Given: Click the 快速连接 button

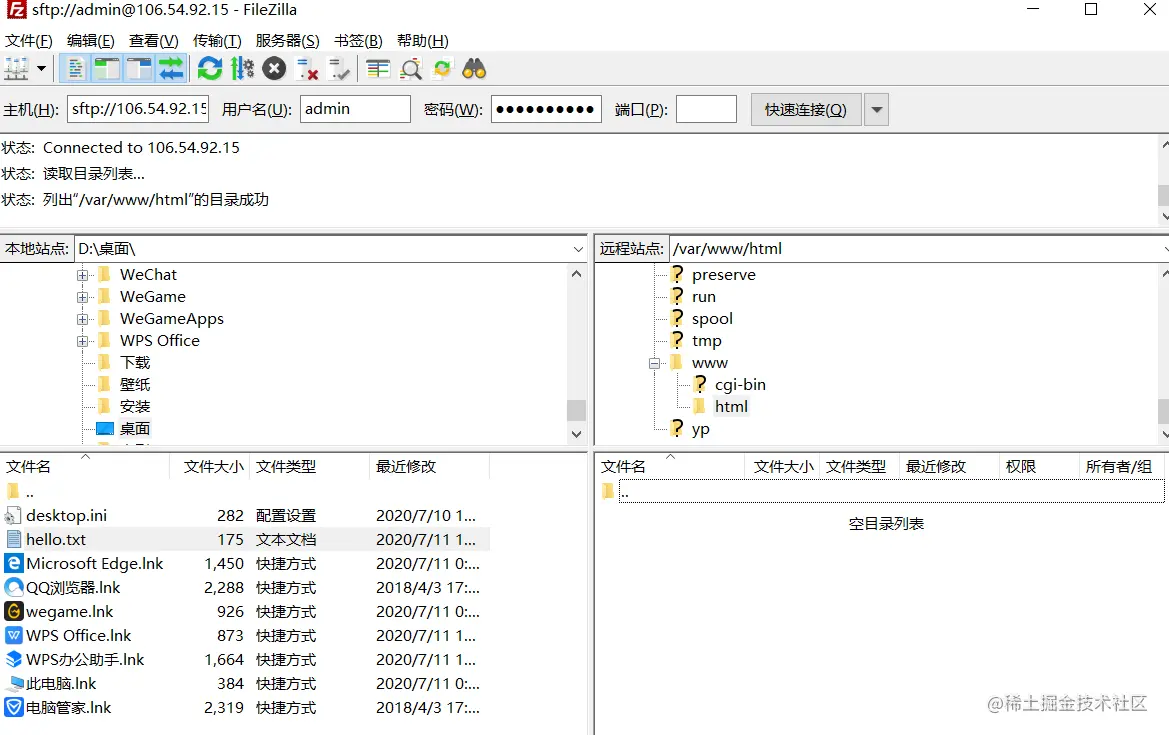Looking at the screenshot, I should 806,109.
